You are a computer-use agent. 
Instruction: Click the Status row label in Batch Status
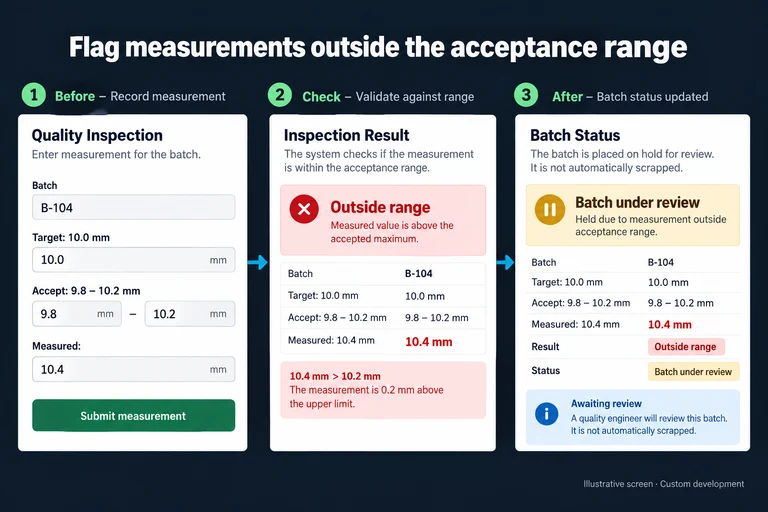(x=546, y=370)
